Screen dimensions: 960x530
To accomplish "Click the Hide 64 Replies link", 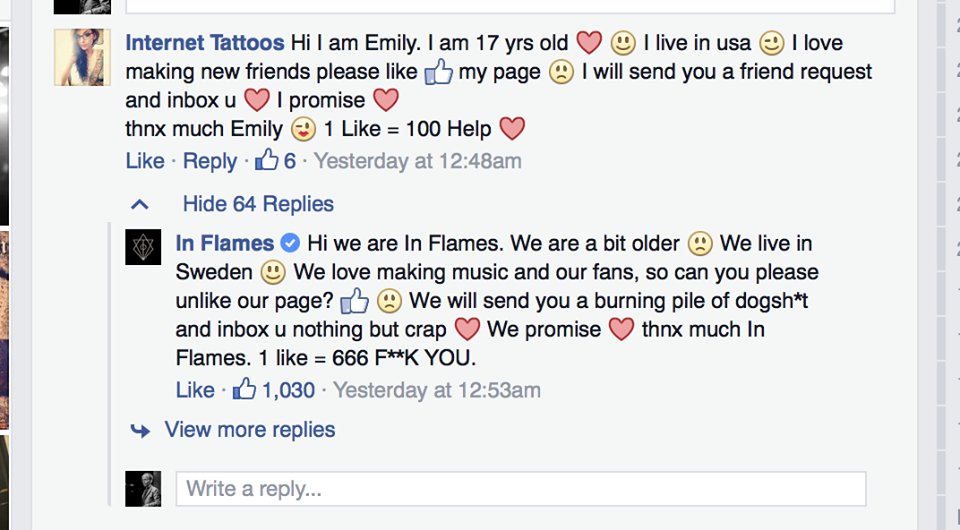I will point(258,204).
